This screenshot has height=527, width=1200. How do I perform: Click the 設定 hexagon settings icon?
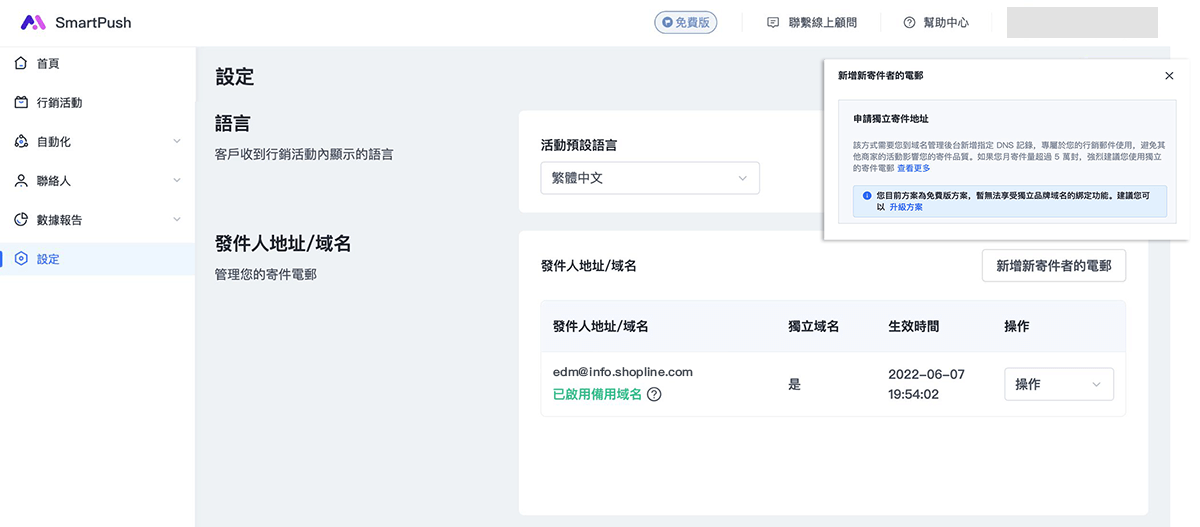tap(21, 258)
